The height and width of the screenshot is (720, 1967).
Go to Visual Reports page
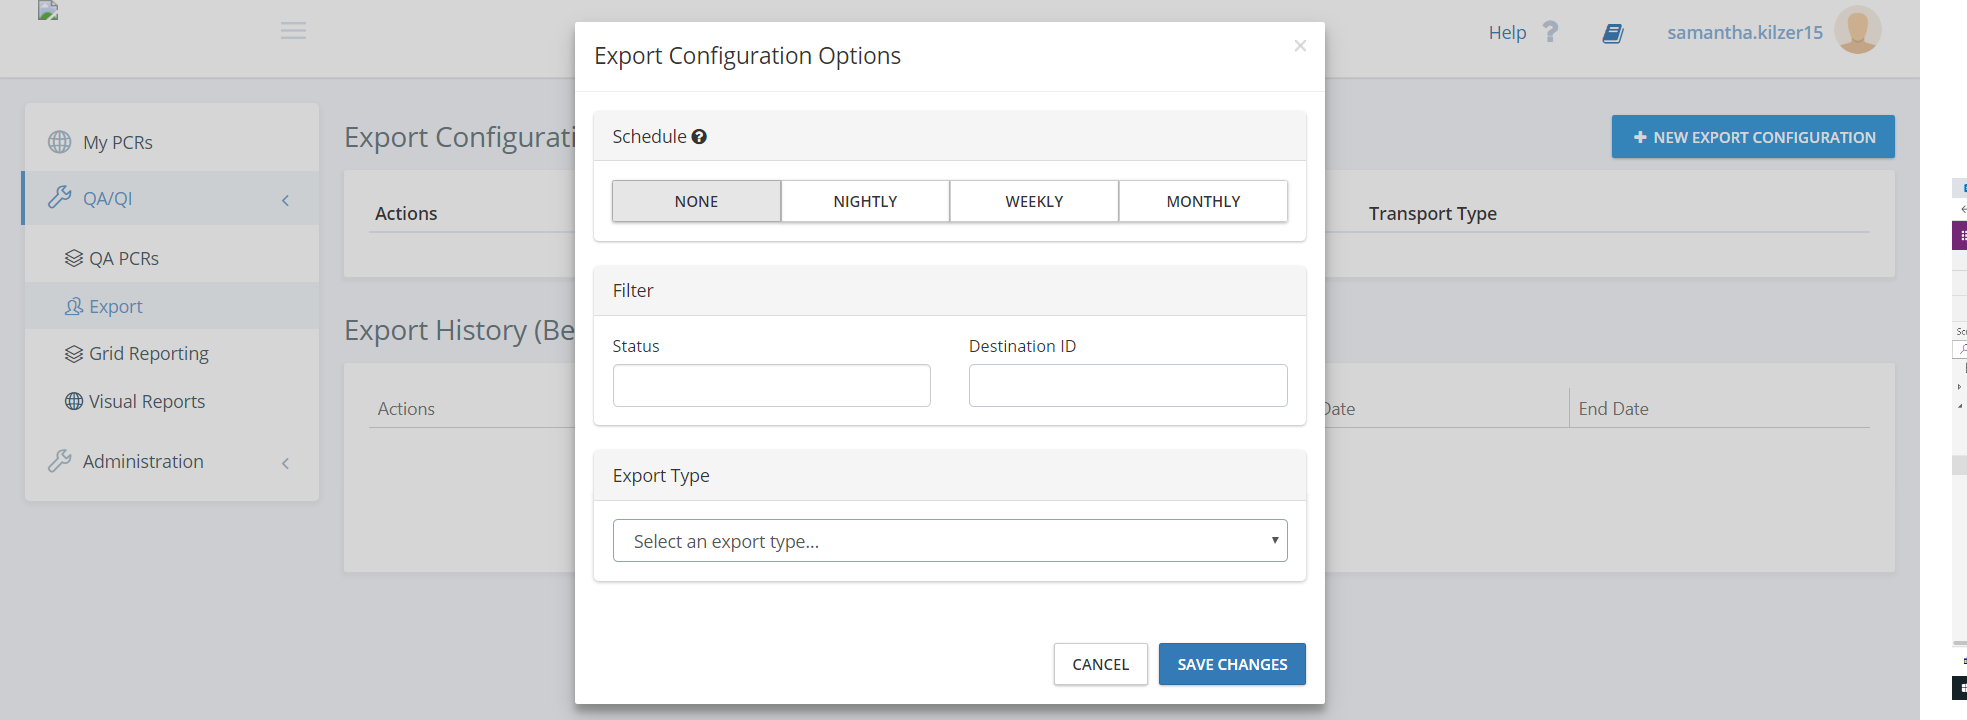click(x=146, y=402)
